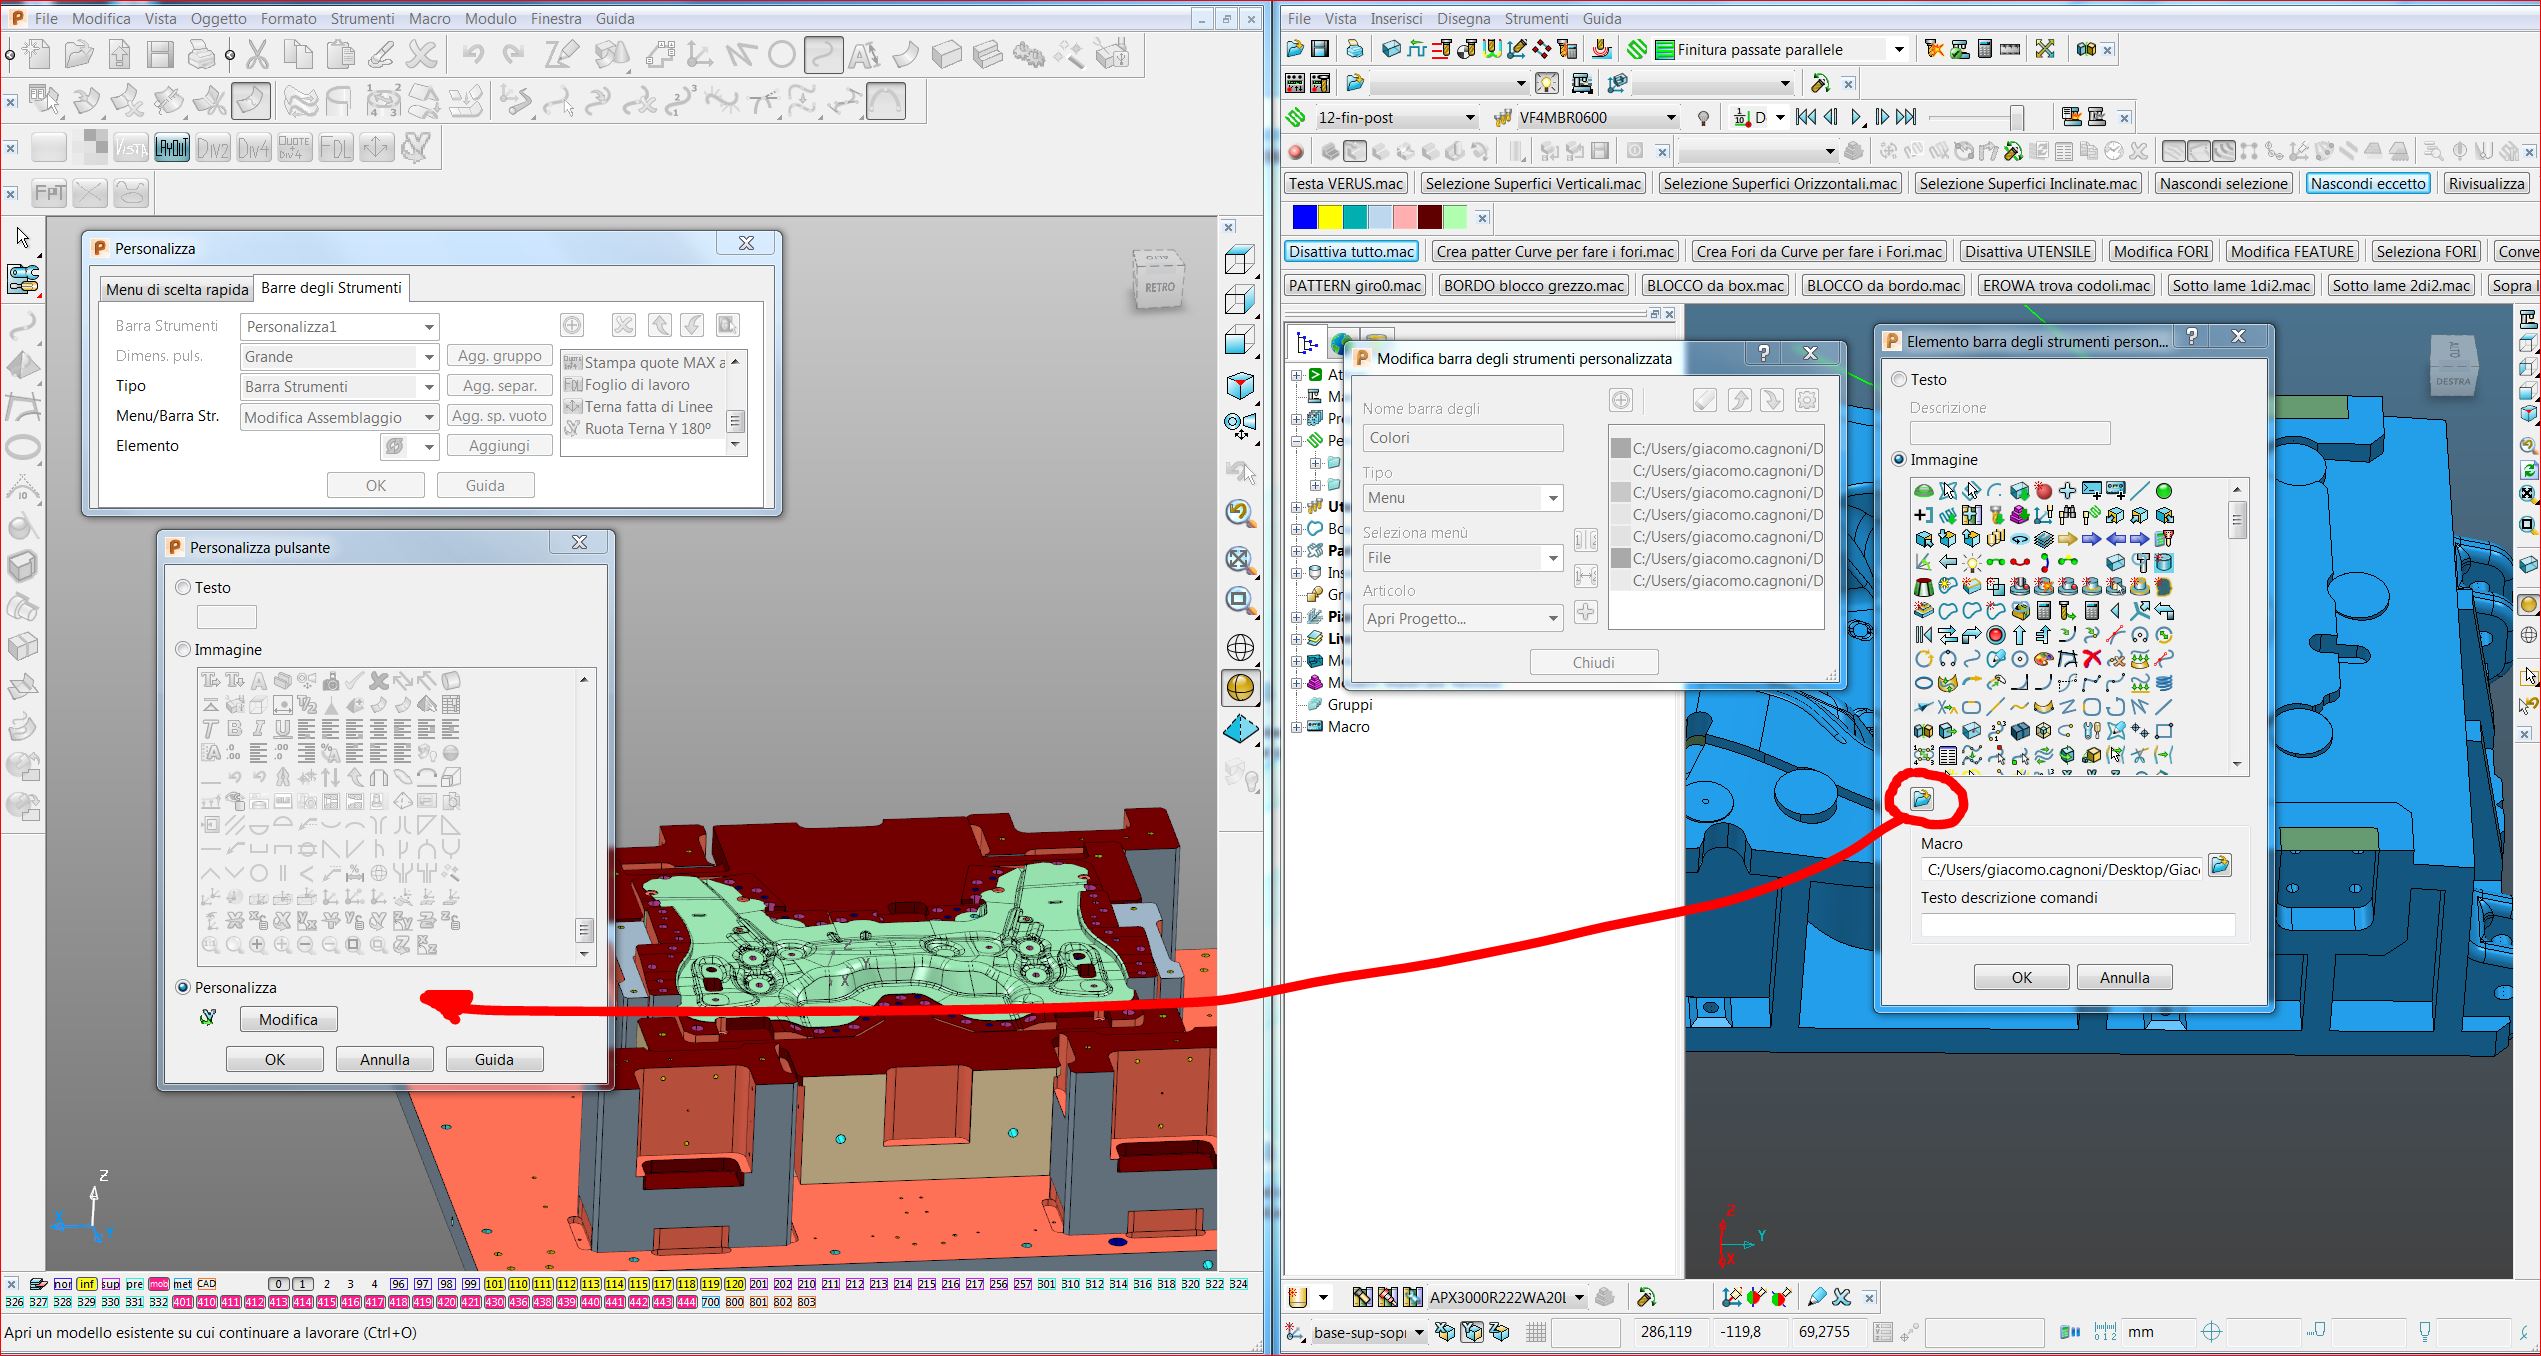The image size is (2541, 1356).
Task: Click the scissors cut icon in the left toolbar
Action: coord(257,54)
